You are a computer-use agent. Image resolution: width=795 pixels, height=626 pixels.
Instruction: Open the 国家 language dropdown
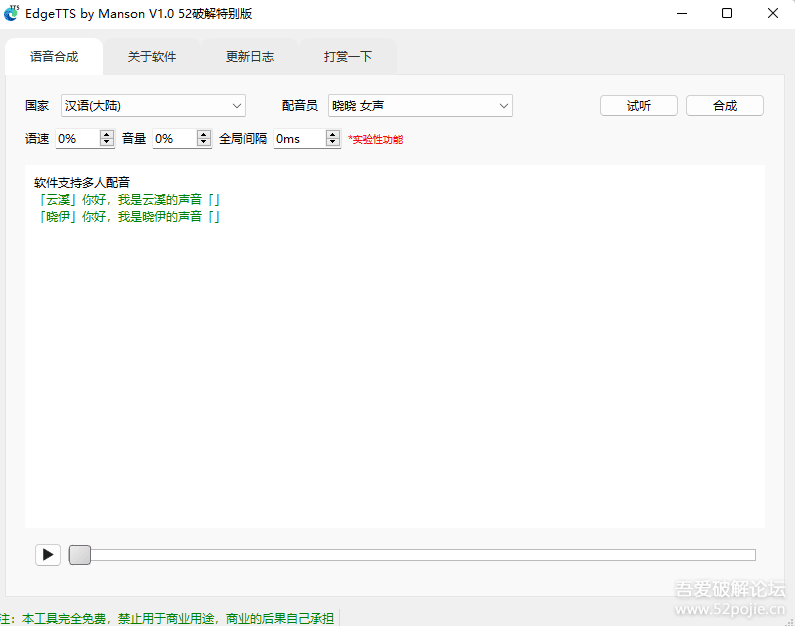coord(153,106)
